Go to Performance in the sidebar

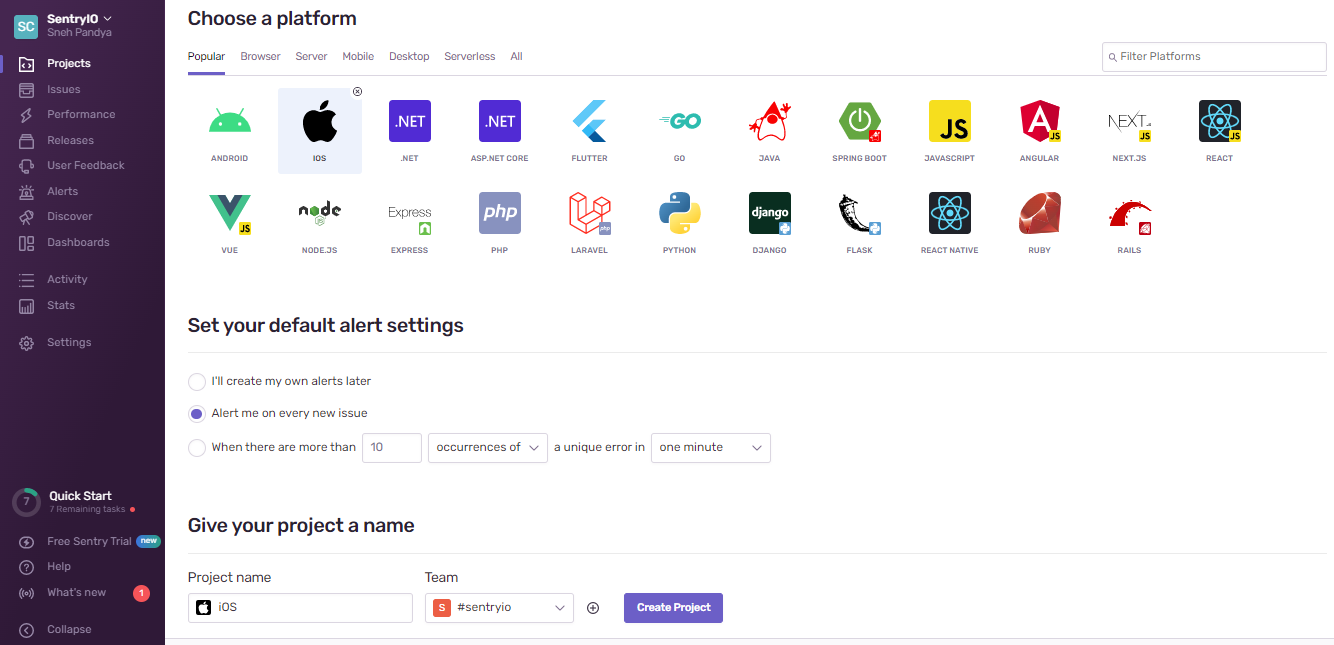[82, 114]
